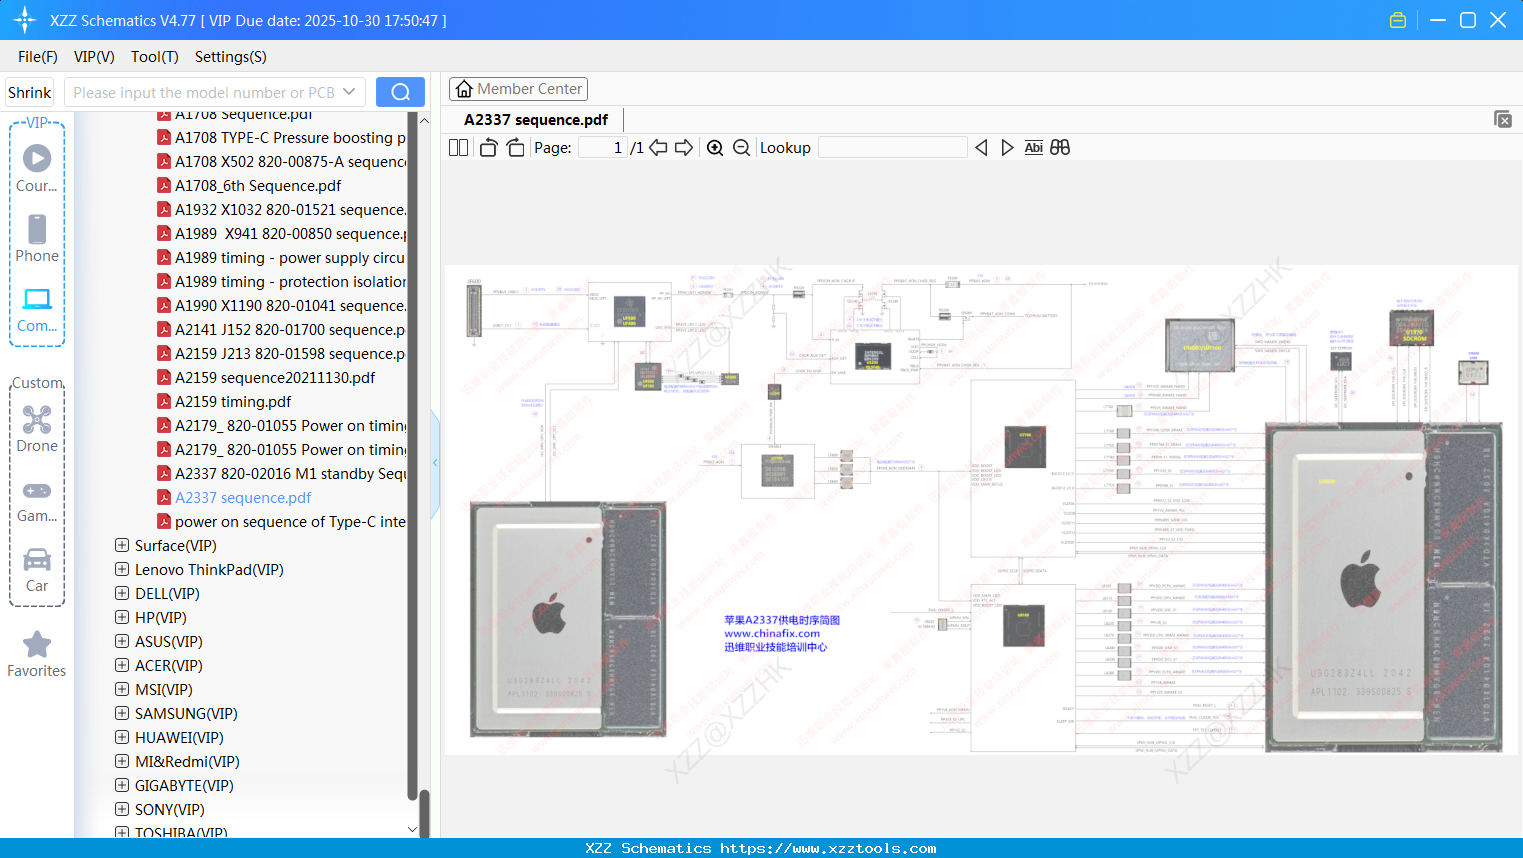Expand the Lenovo ThinkPad(VIP) folder
The height and width of the screenshot is (858, 1523).
(122, 569)
